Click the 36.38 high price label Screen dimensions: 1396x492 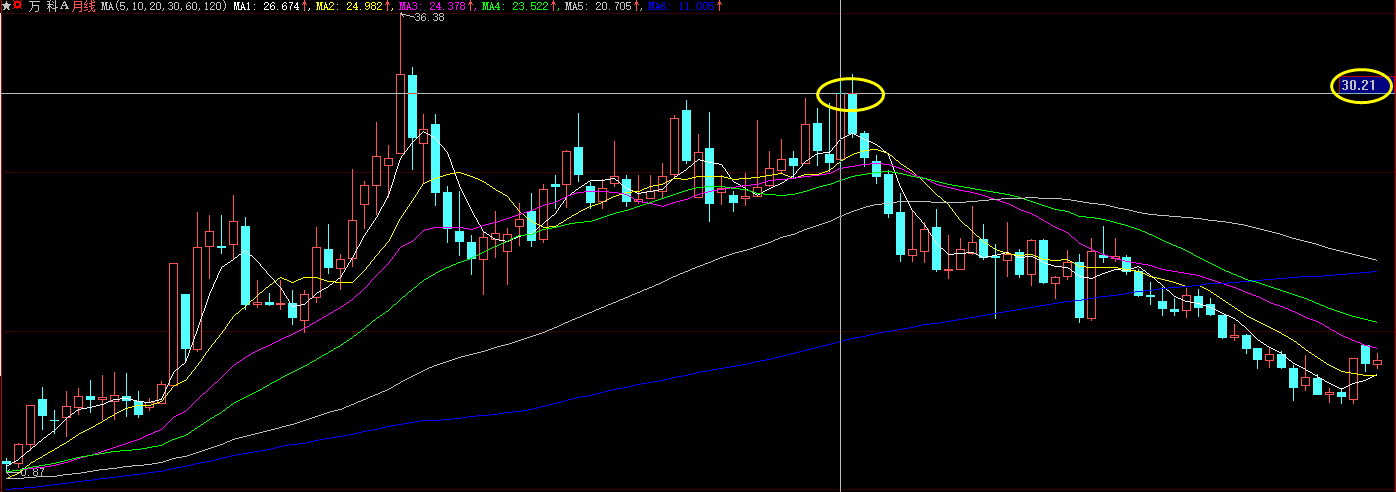point(428,18)
